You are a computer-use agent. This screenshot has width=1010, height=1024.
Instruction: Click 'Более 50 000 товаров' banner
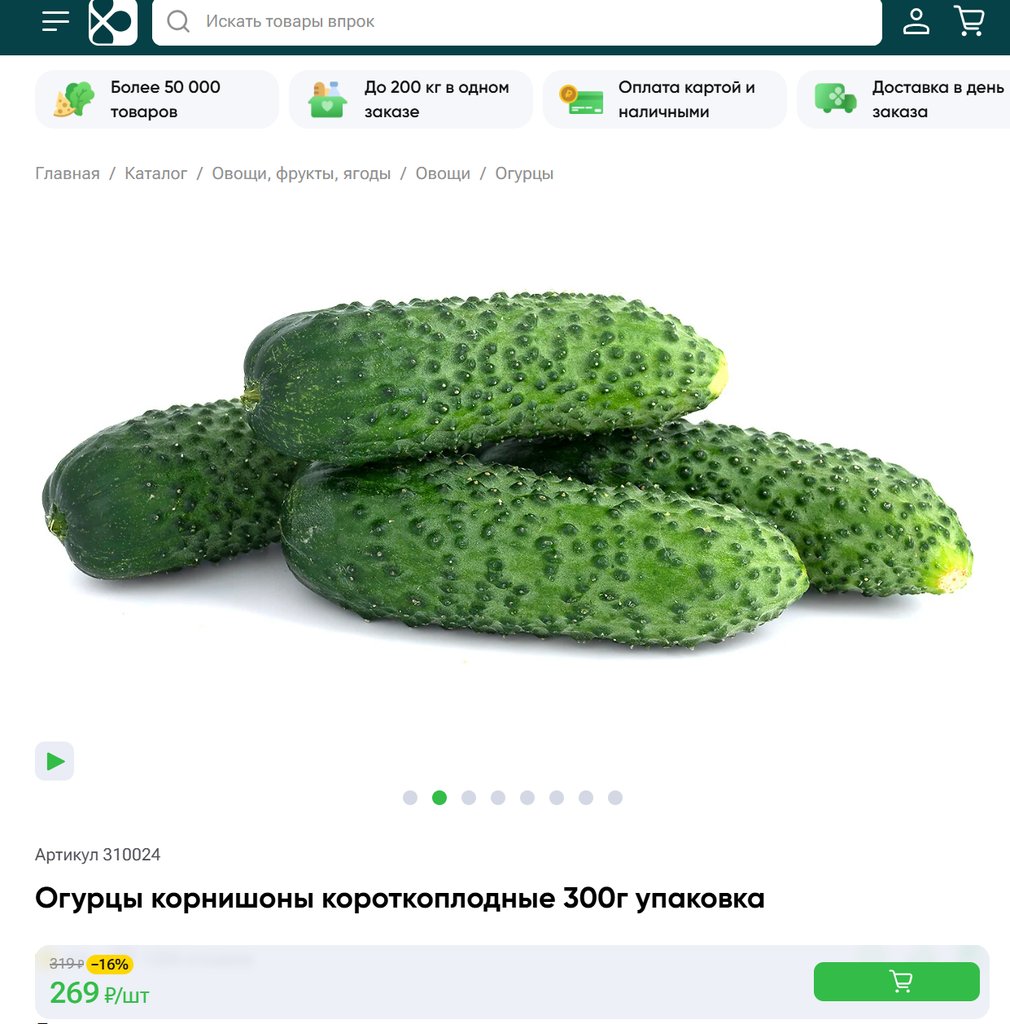coord(157,99)
